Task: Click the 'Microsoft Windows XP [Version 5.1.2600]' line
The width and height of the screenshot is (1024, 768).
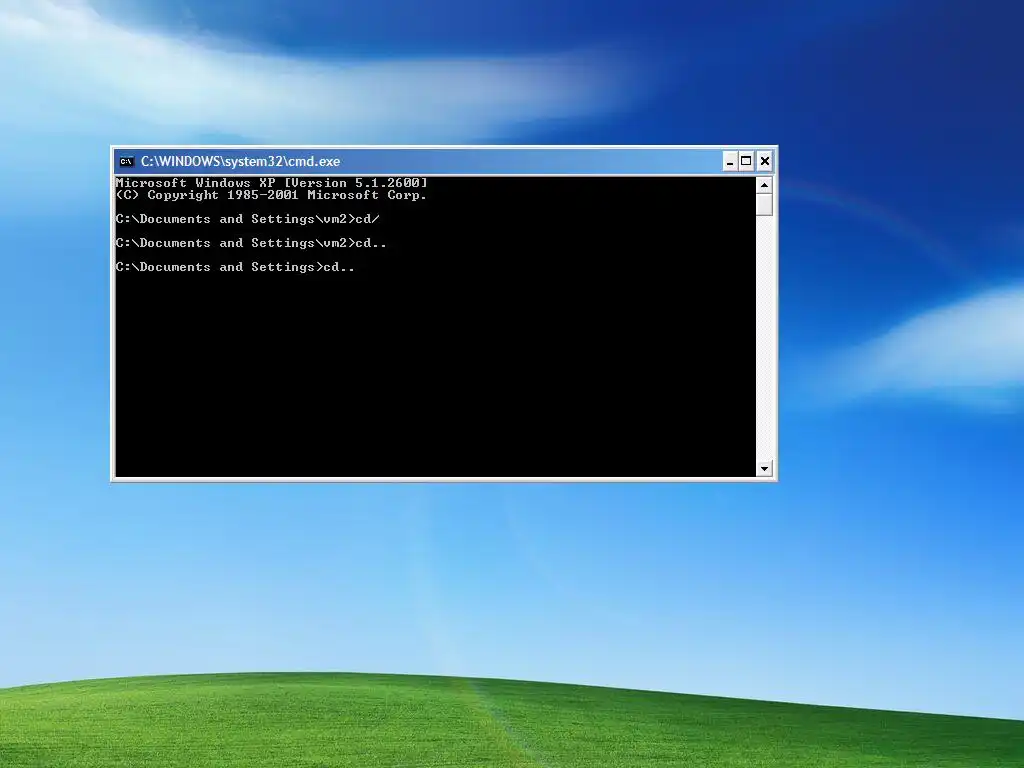Action: (271, 183)
